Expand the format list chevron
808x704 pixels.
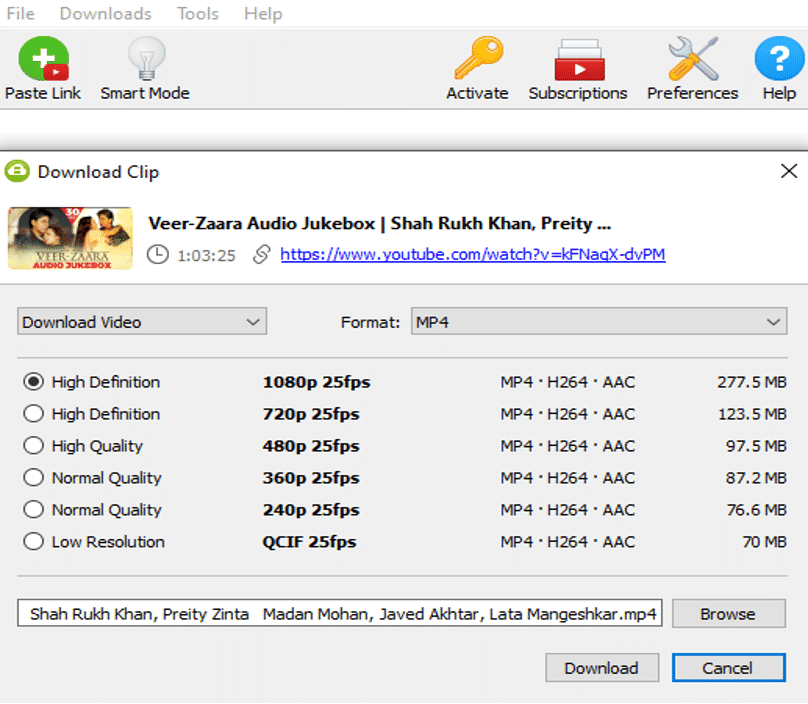pos(775,321)
